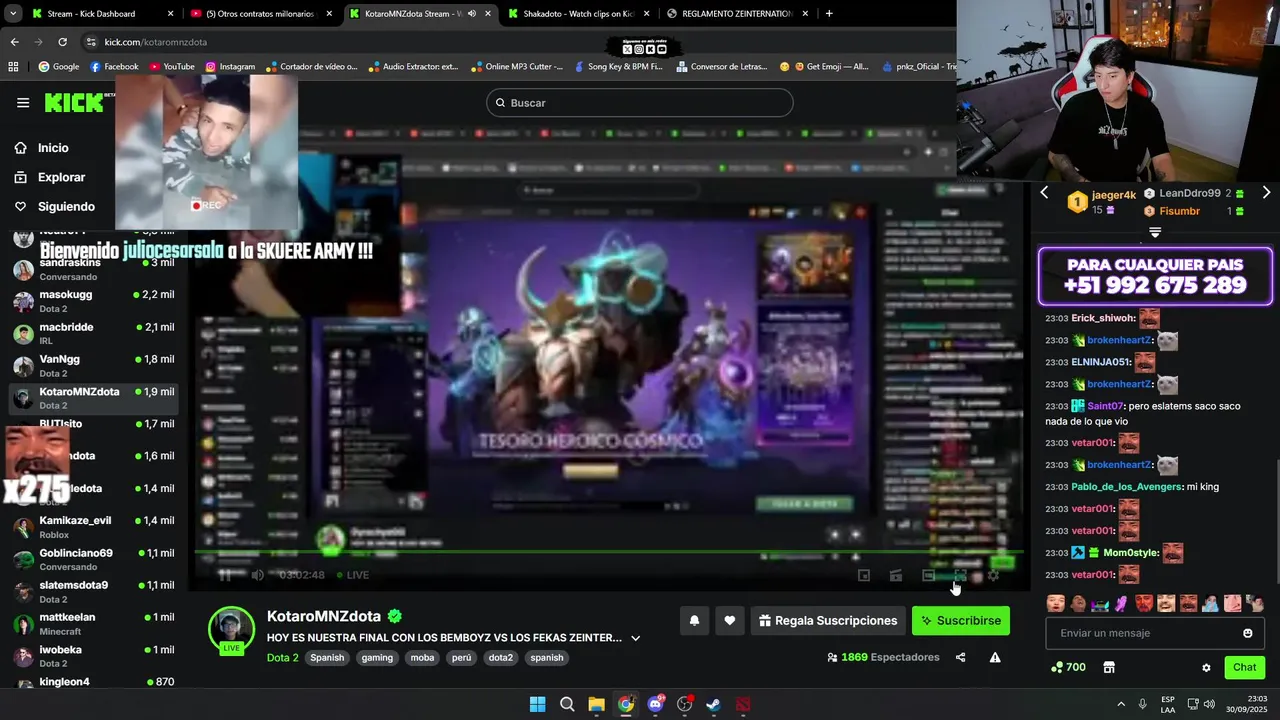
Task: Click the KotaroMNZdota streamer avatar
Action: [231, 630]
